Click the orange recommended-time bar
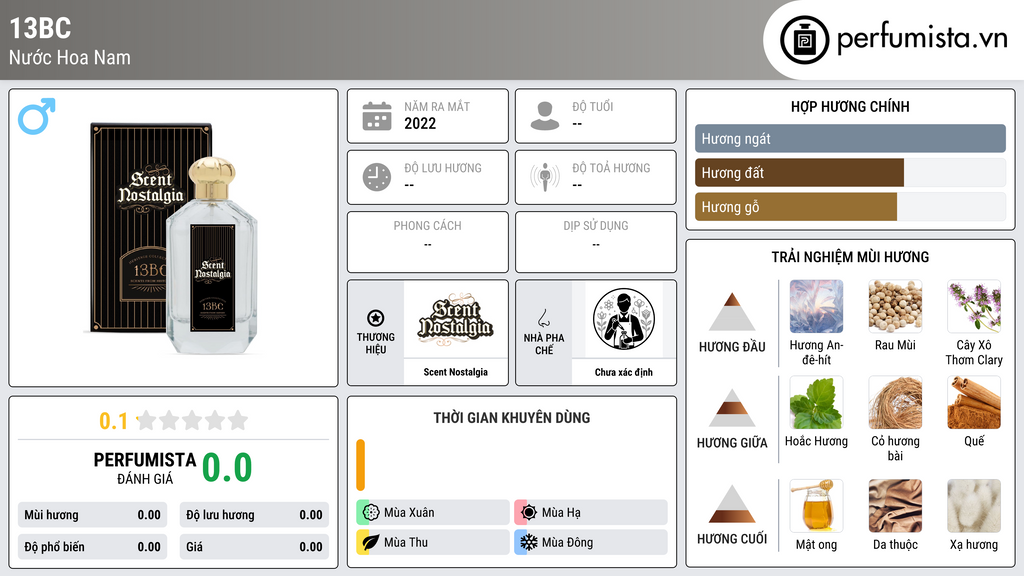The image size is (1024, 576). (360, 465)
